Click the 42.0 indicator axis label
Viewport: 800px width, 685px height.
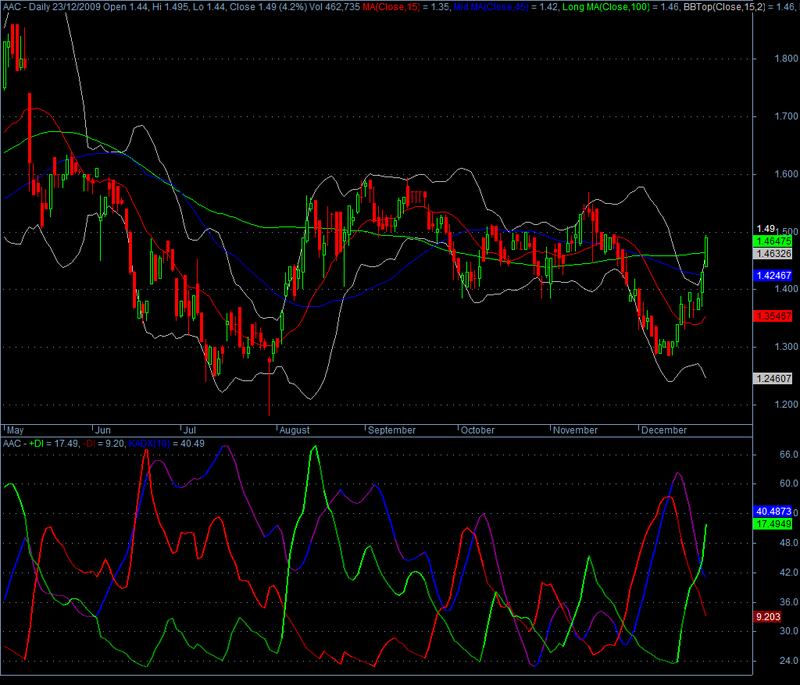pos(789,573)
